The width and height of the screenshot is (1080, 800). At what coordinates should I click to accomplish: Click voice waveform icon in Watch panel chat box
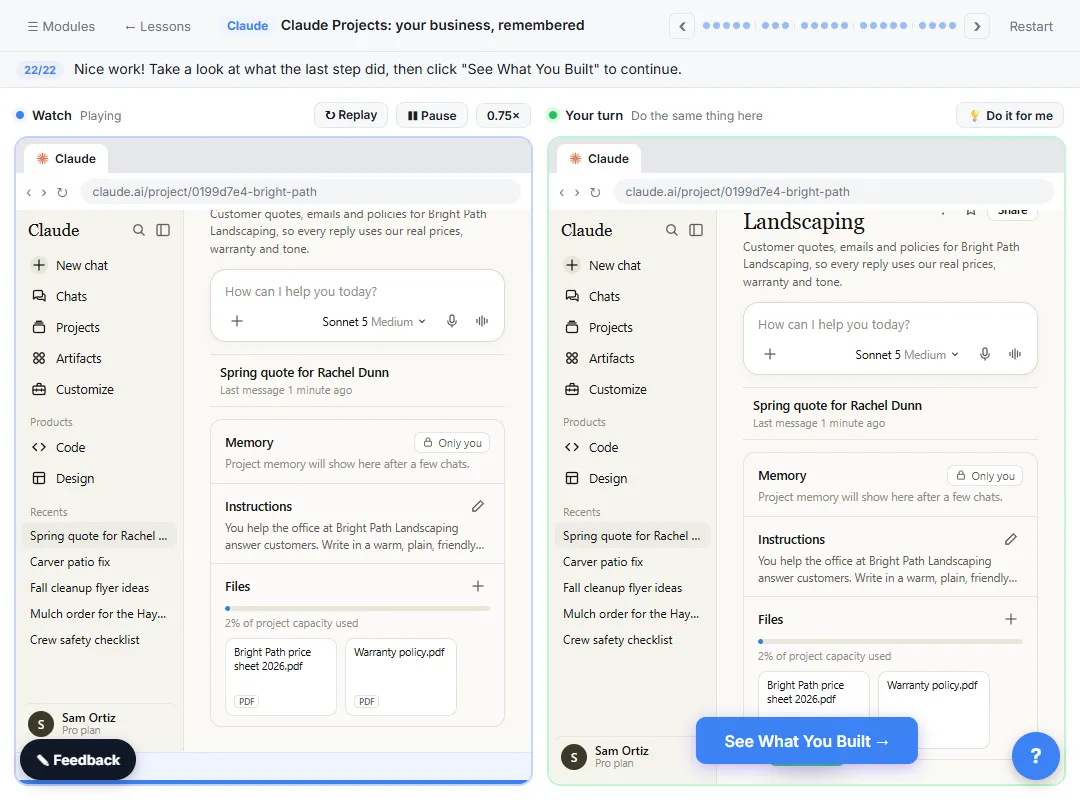pyautogui.click(x=481, y=321)
